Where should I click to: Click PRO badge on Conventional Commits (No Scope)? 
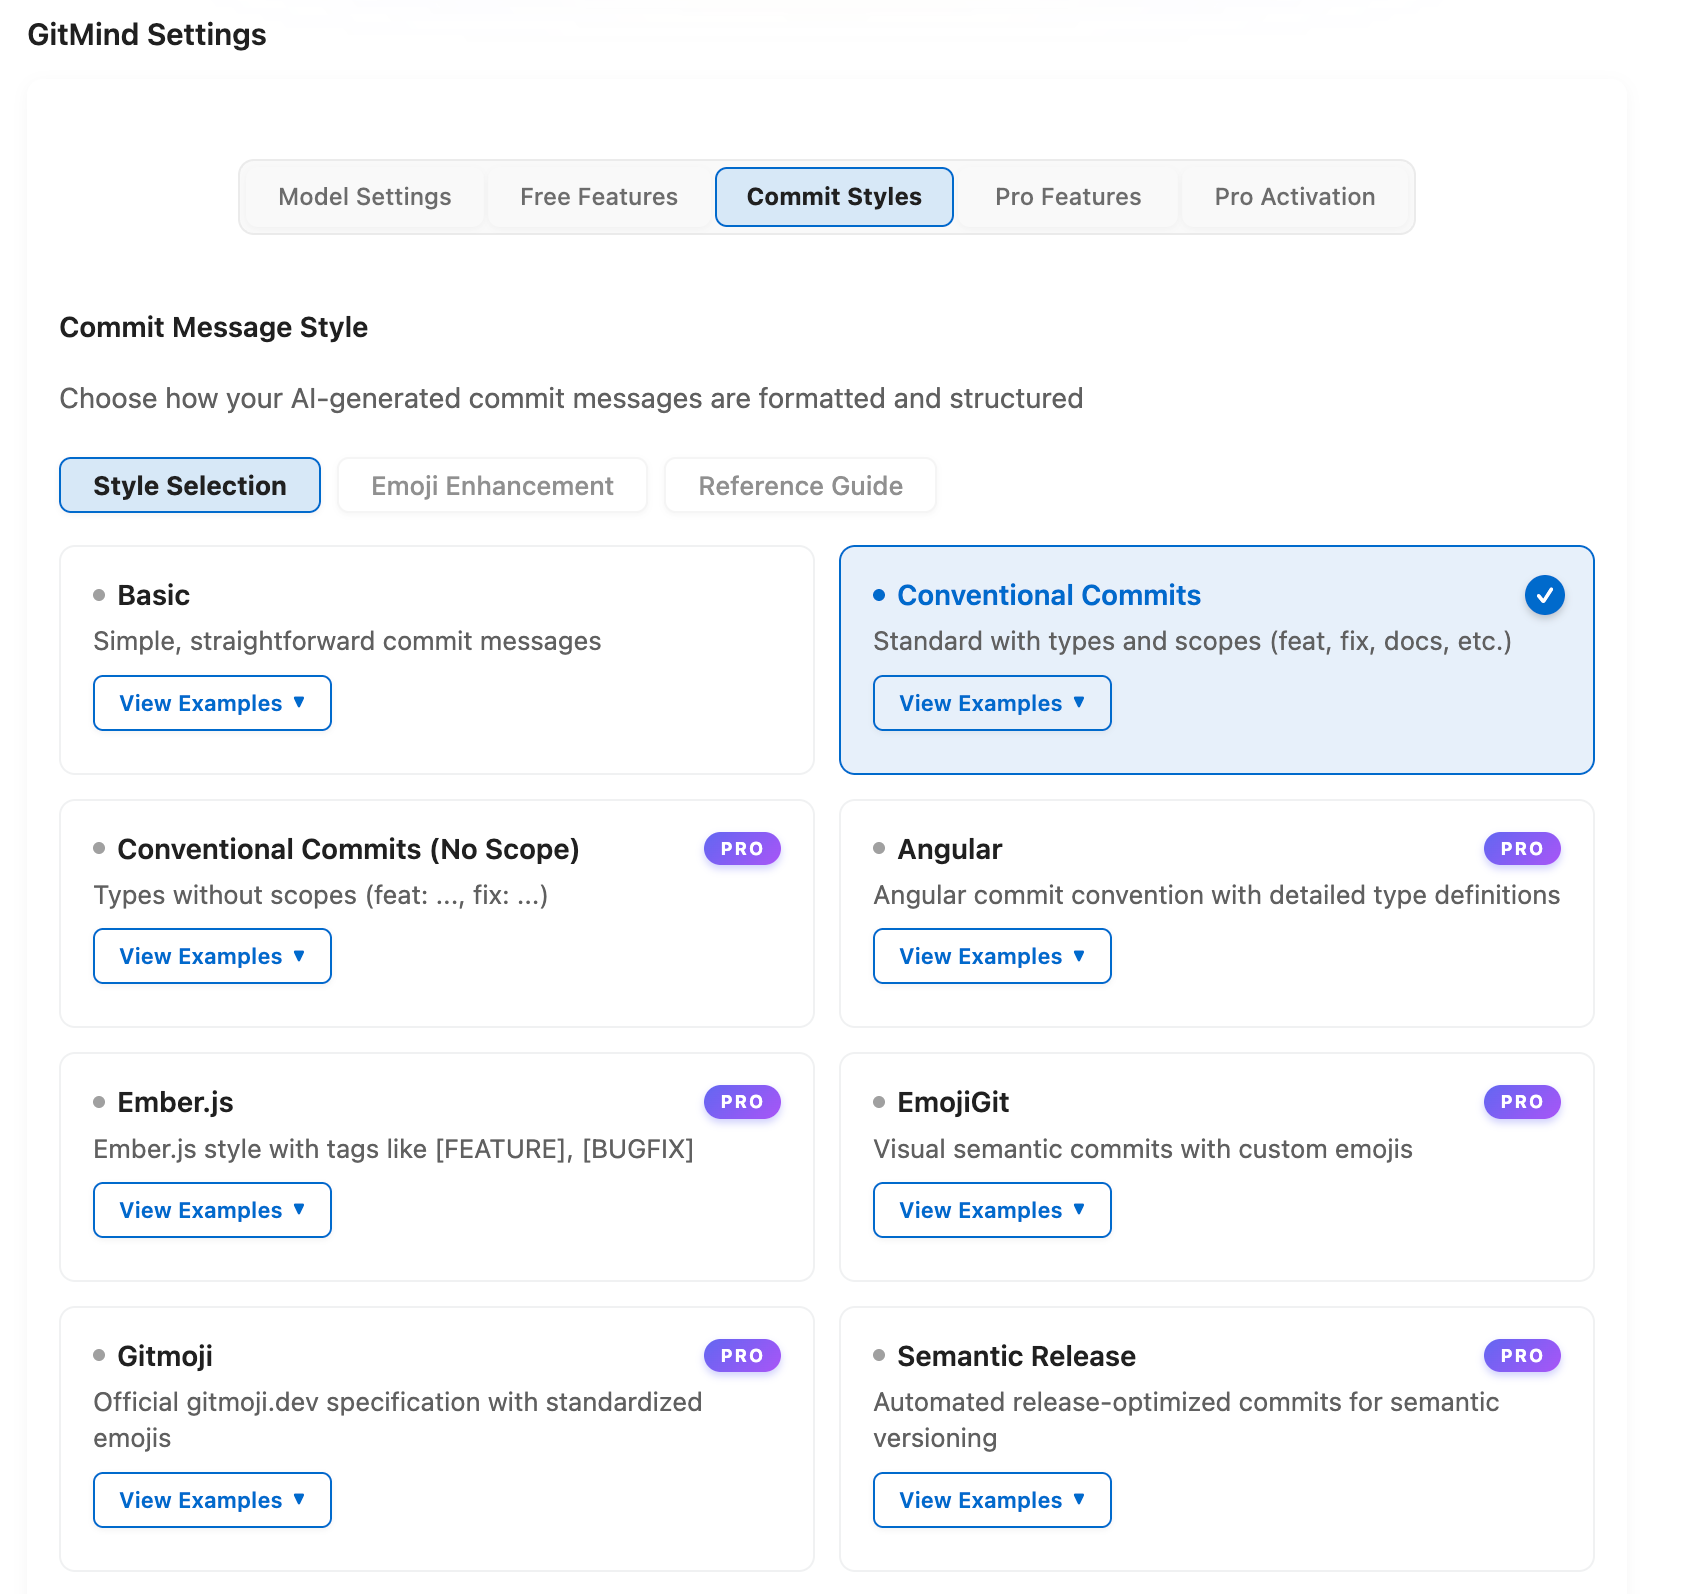coord(742,848)
